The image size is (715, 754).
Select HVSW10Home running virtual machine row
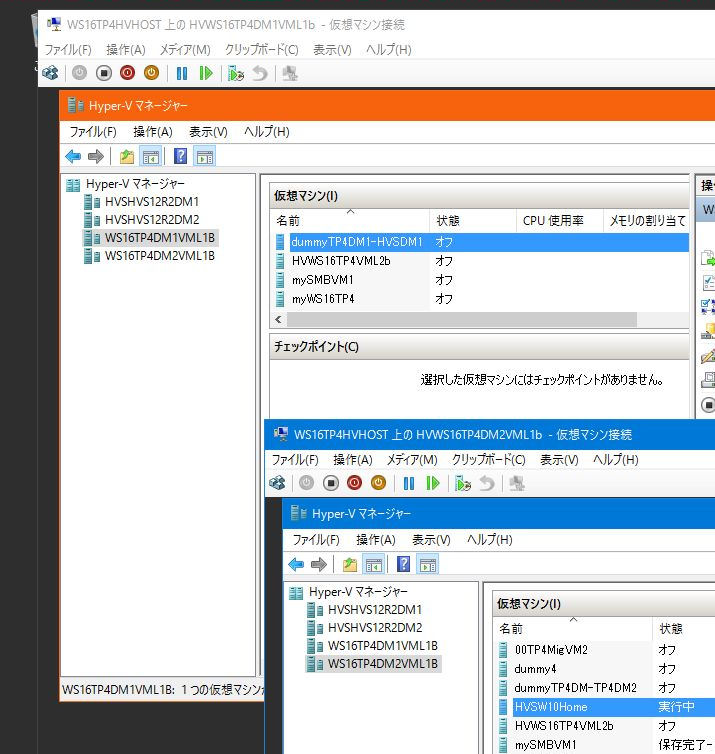click(606, 707)
